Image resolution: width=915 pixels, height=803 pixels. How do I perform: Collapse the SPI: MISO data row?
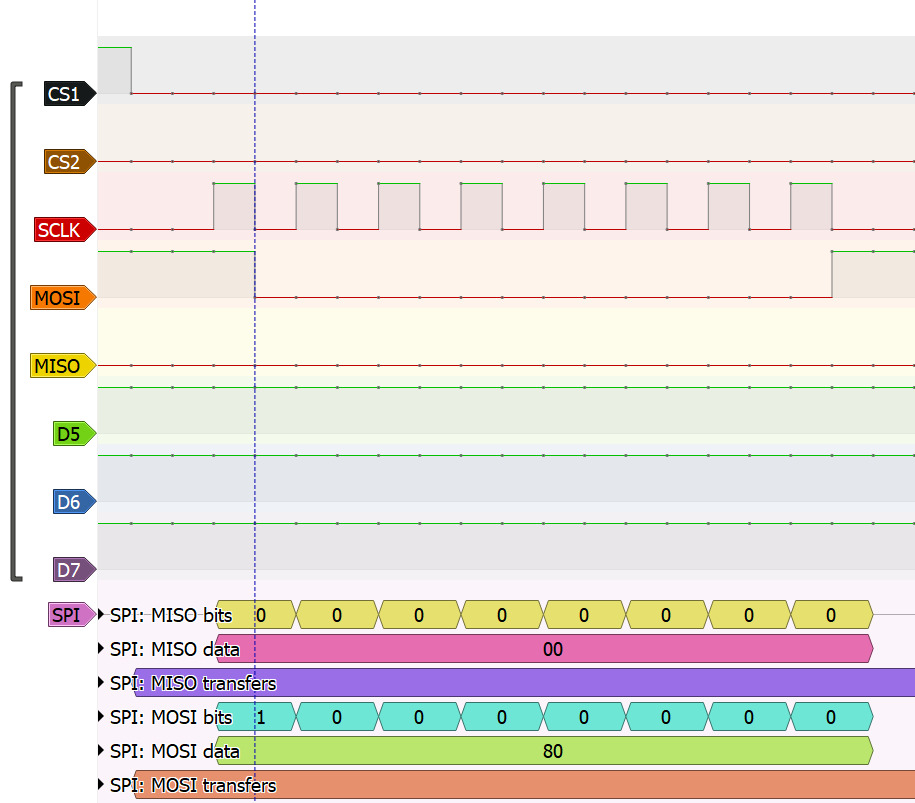point(101,648)
